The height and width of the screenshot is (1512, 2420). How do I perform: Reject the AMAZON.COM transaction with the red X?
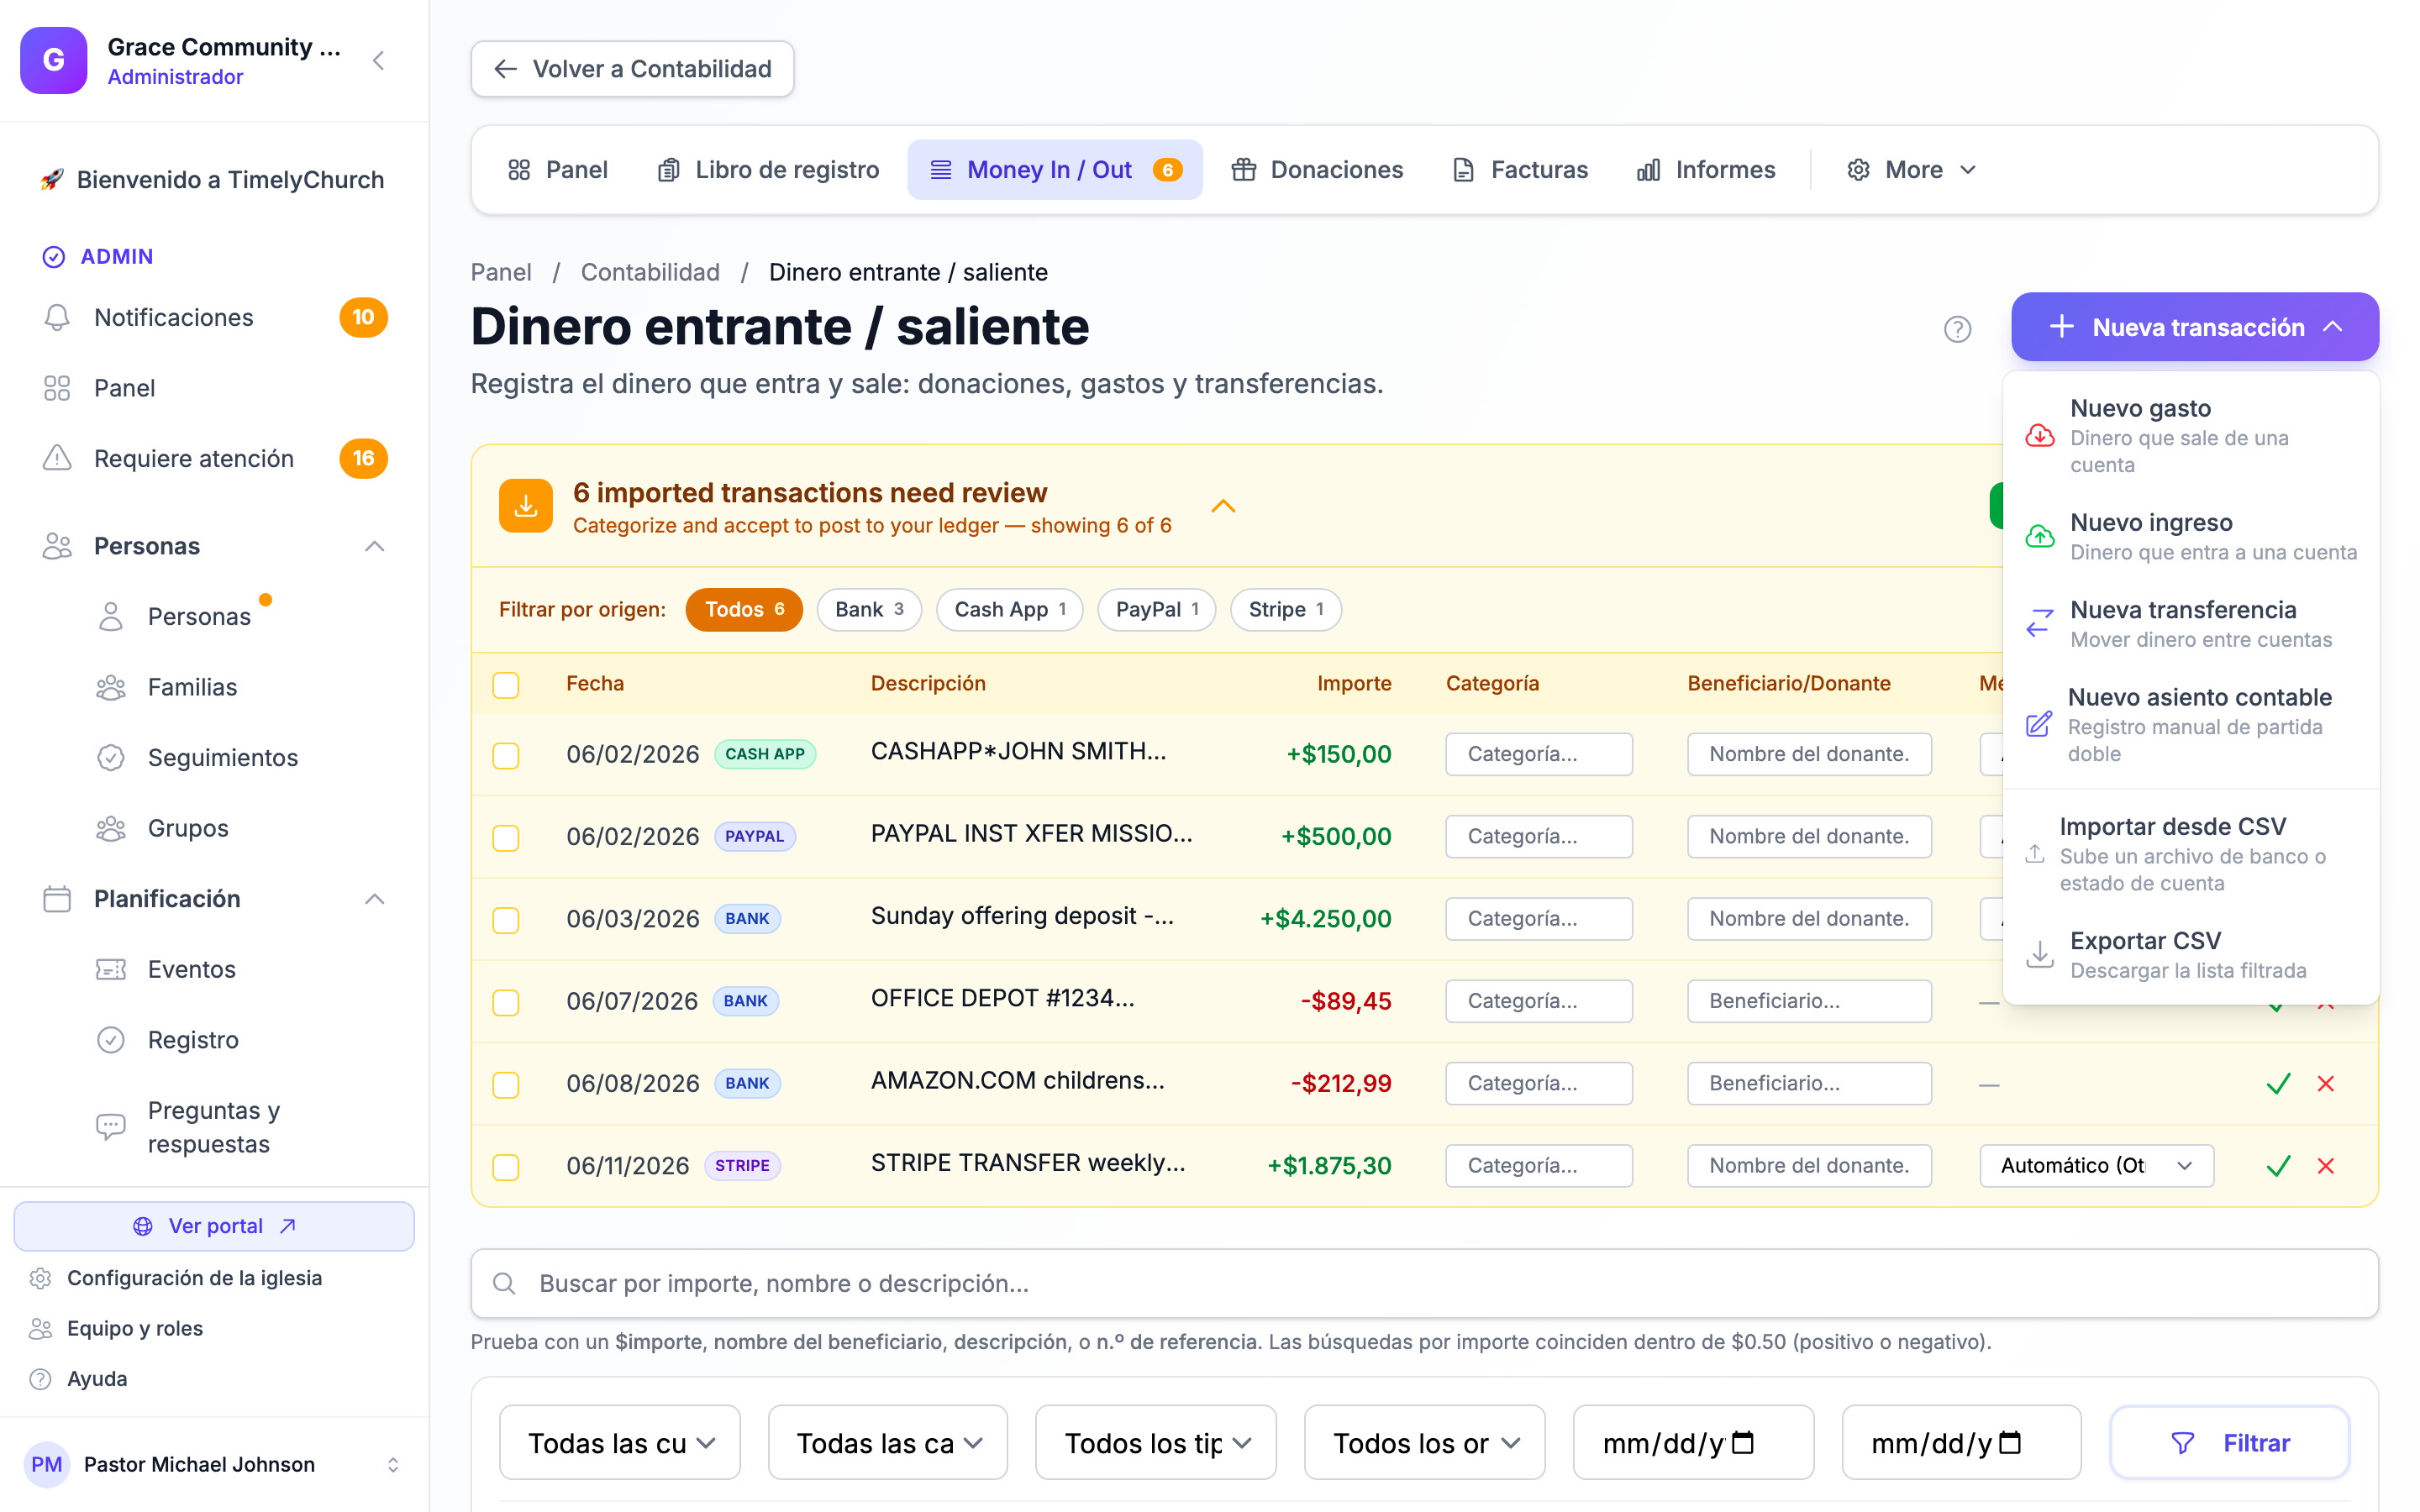(x=2326, y=1083)
